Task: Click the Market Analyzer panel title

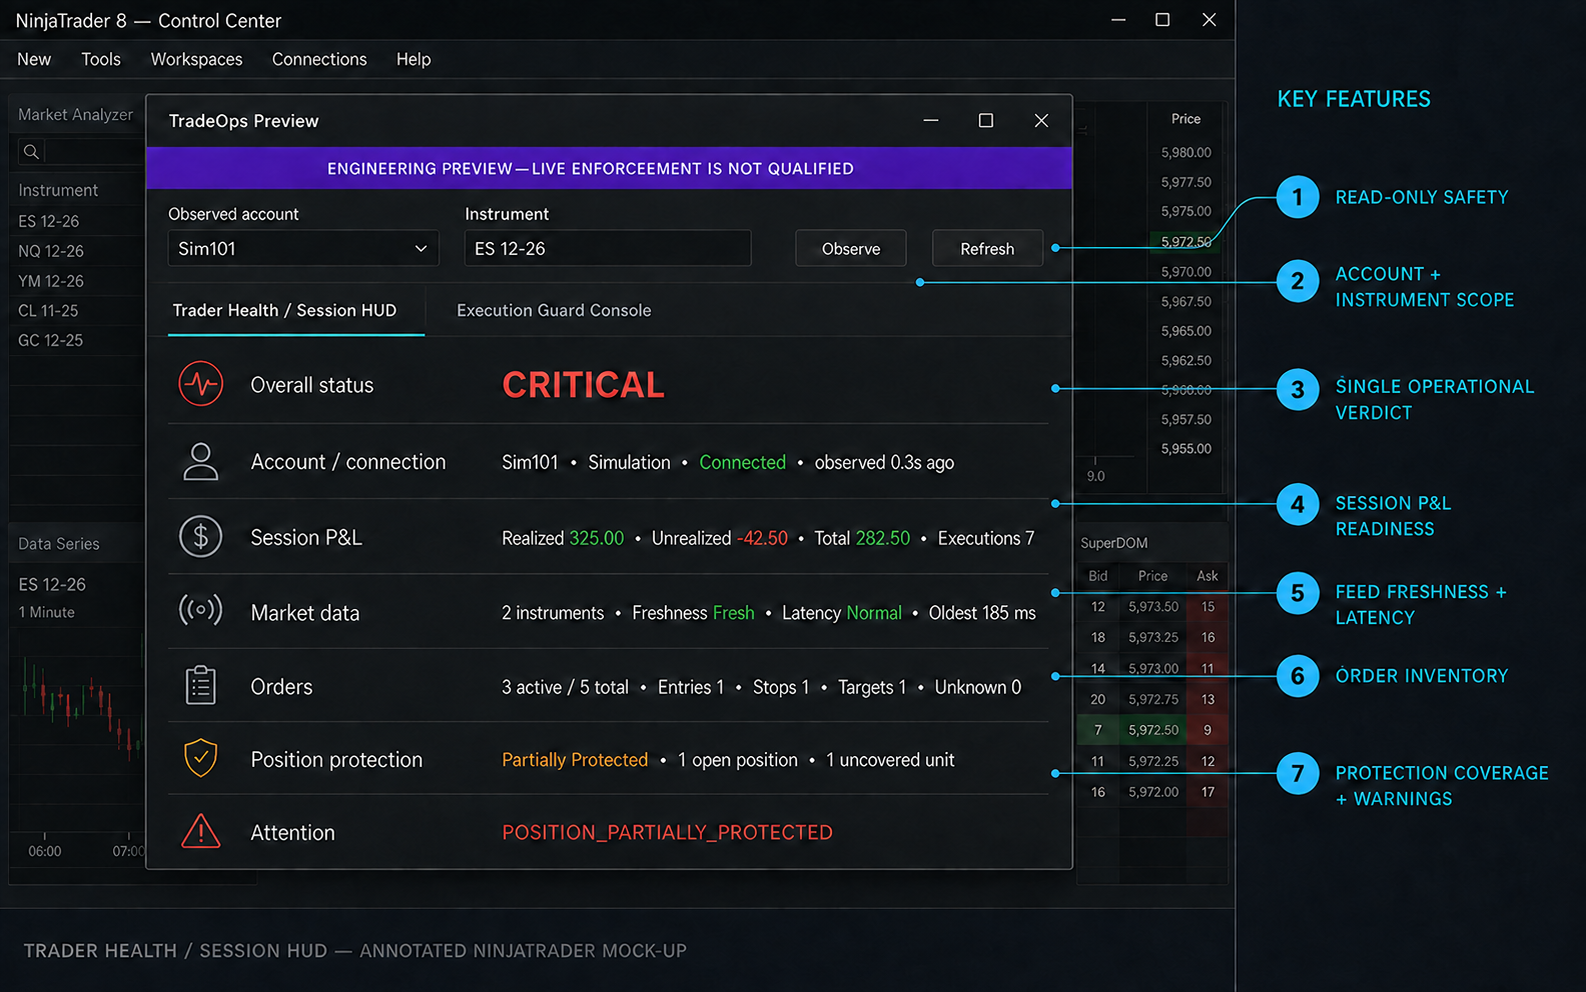Action: click(76, 115)
